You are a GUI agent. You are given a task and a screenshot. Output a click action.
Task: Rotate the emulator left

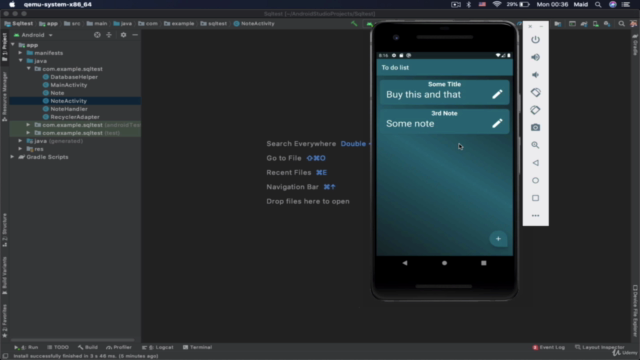coord(535,93)
